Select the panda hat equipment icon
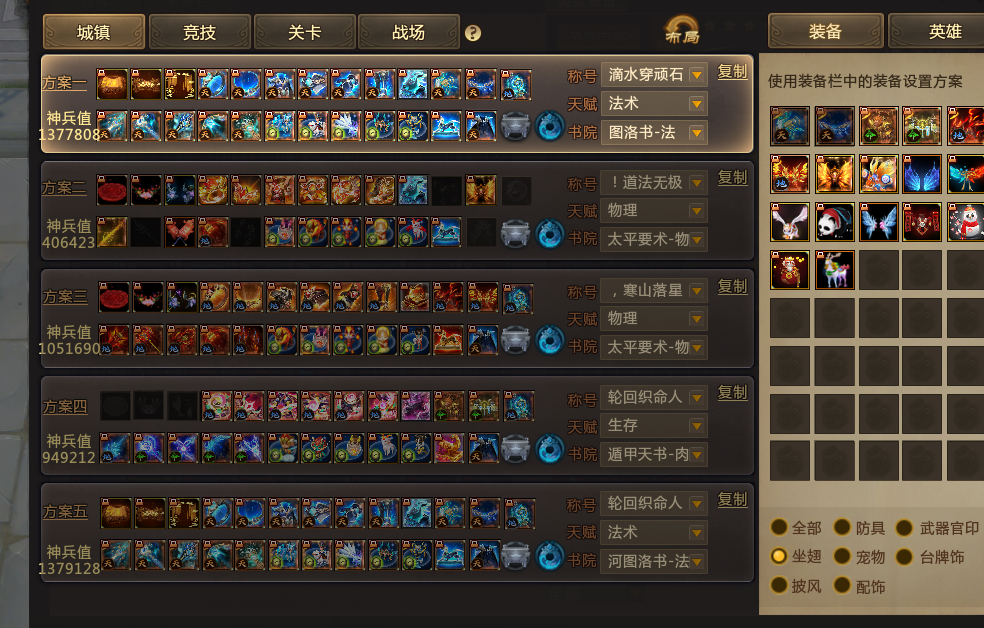 coord(834,222)
